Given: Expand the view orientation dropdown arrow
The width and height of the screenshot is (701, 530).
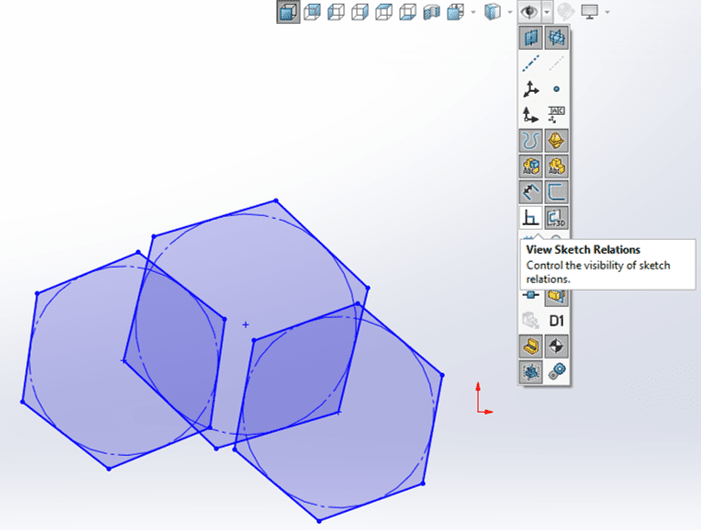Looking at the screenshot, I should tap(473, 12).
